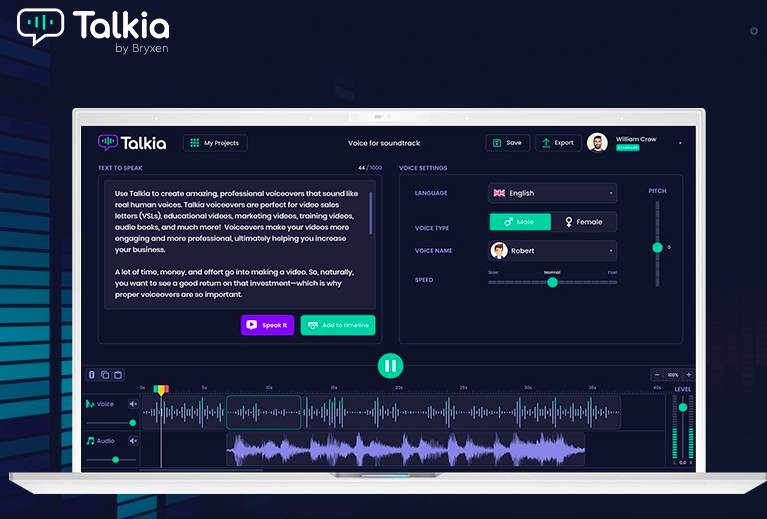Click the UK flag in the language box
Screen dimensions: 767x519
click(499, 193)
